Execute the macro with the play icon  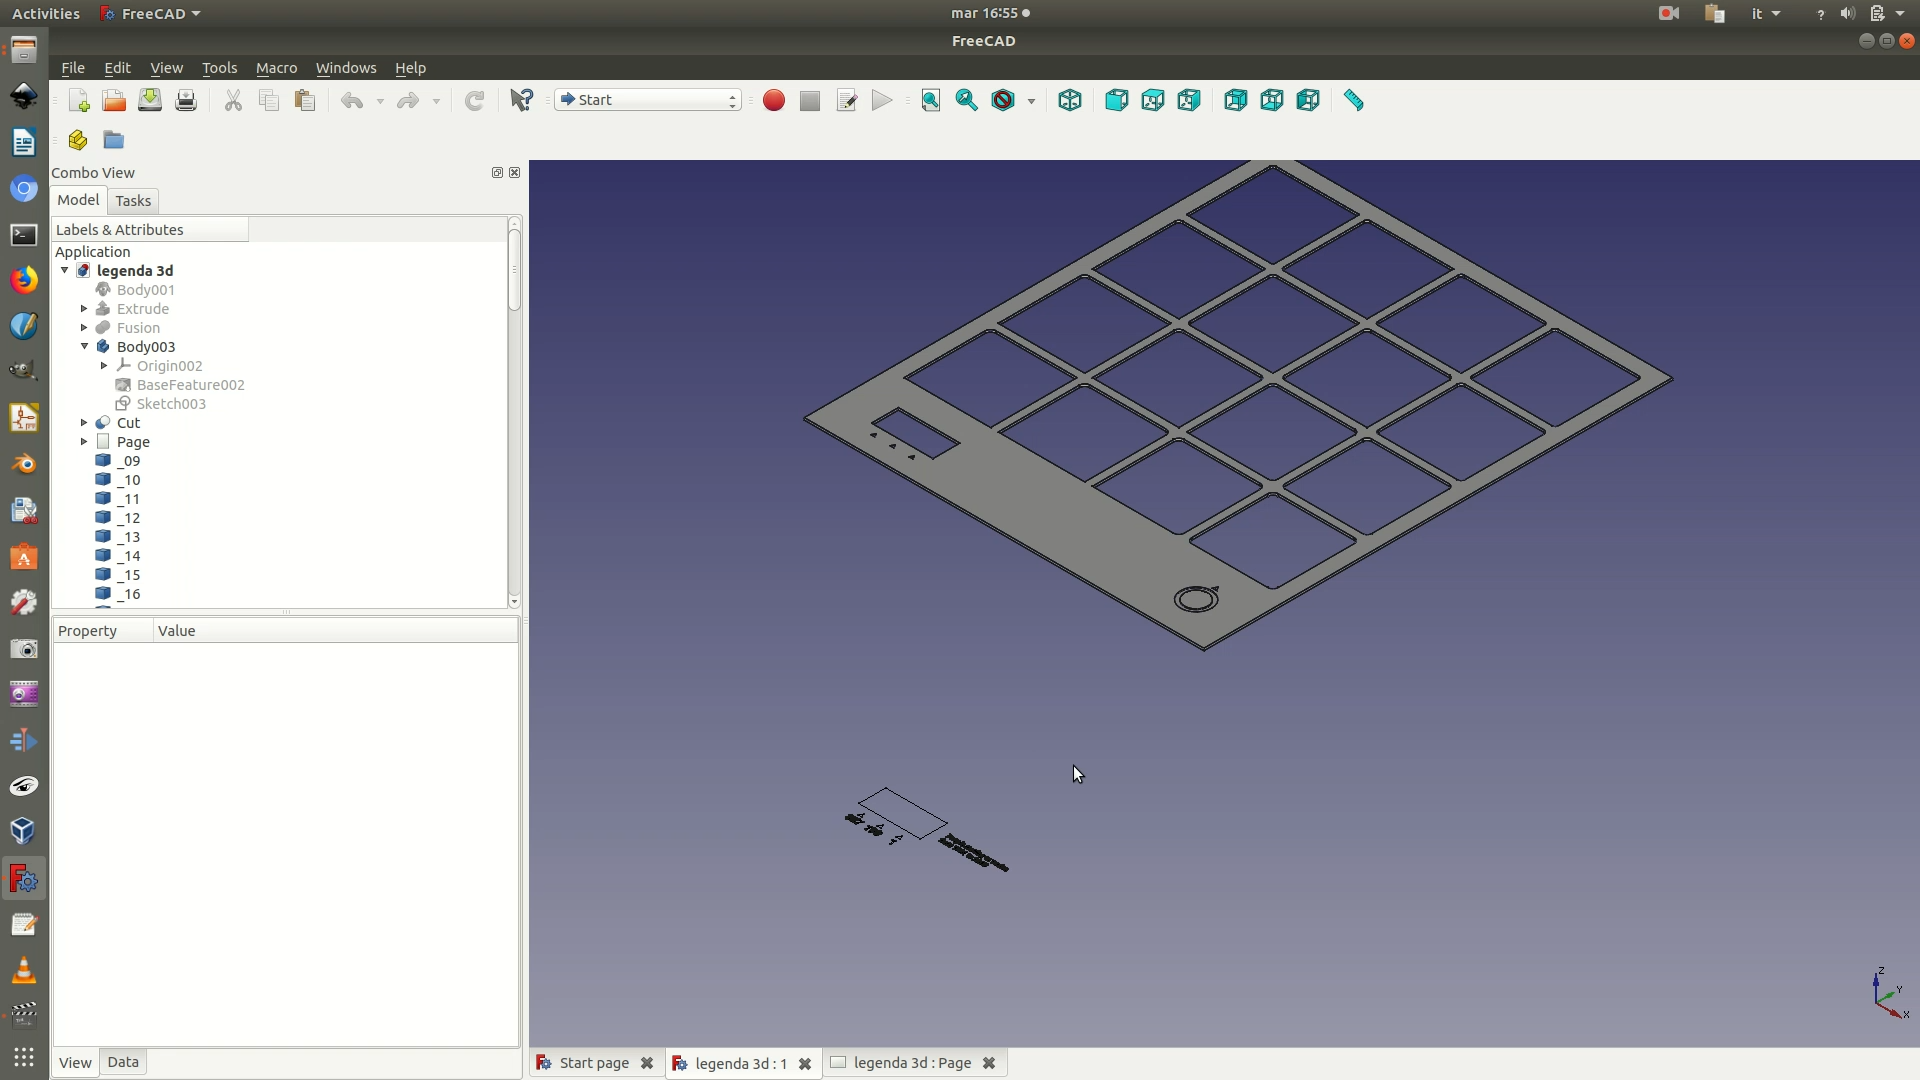(x=882, y=100)
